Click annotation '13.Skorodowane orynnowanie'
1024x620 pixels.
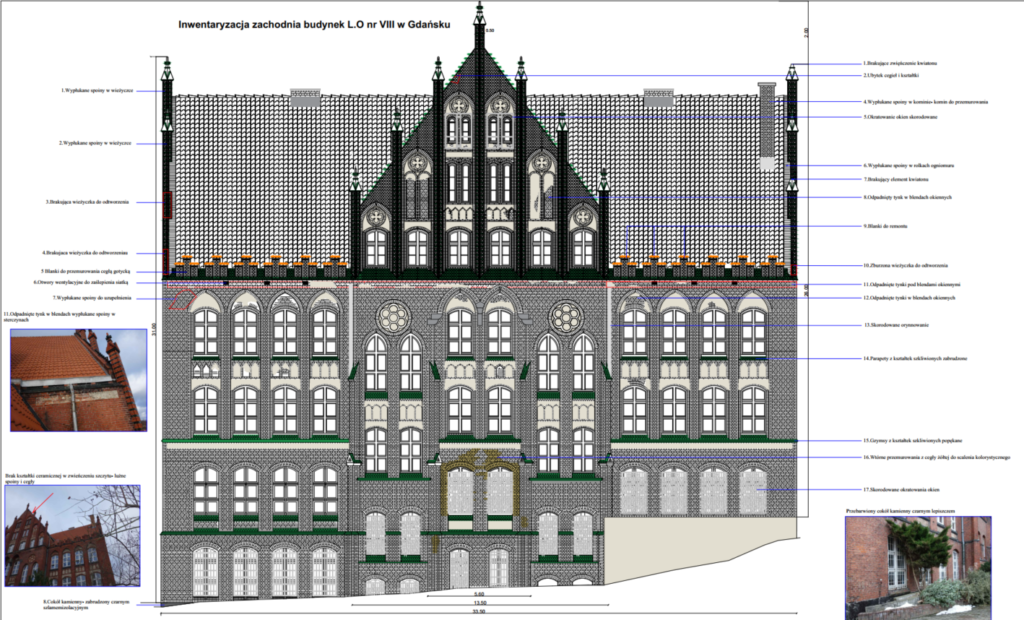pyautogui.click(x=896, y=325)
